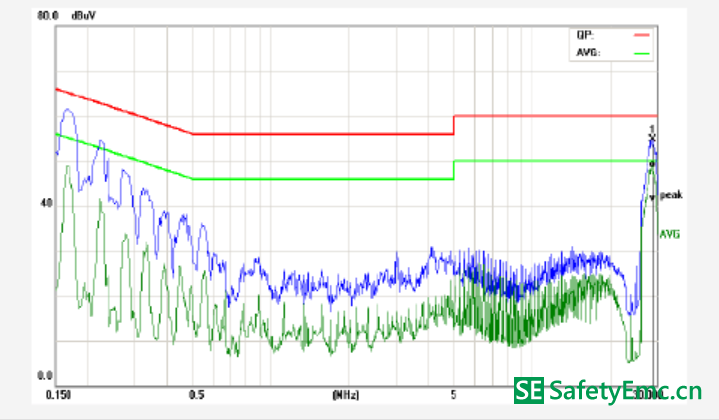
Task: Click the "dBuV" unit label
Action: (83, 16)
